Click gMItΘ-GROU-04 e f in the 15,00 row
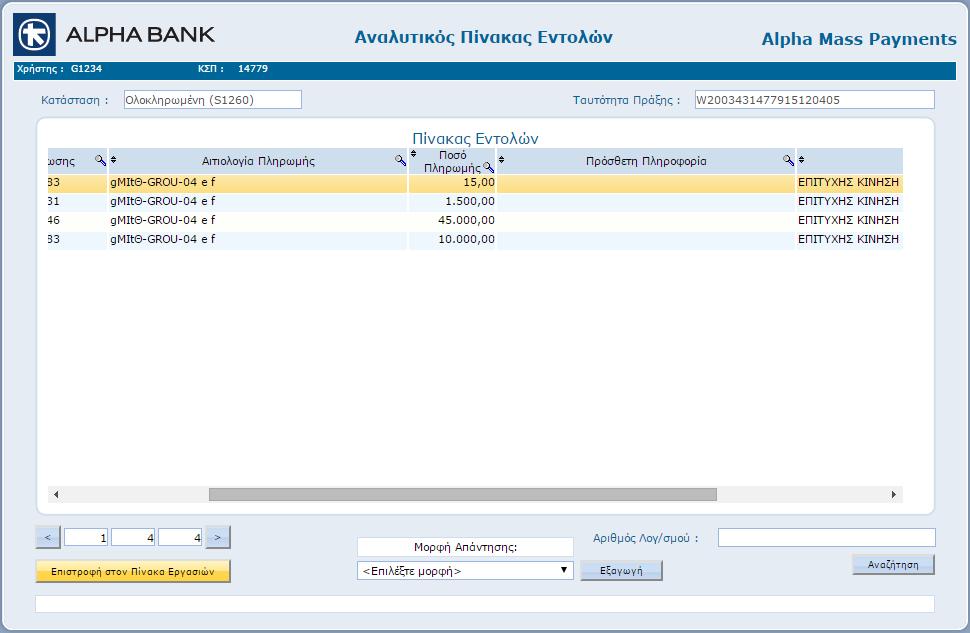The image size is (970, 633). (163, 183)
